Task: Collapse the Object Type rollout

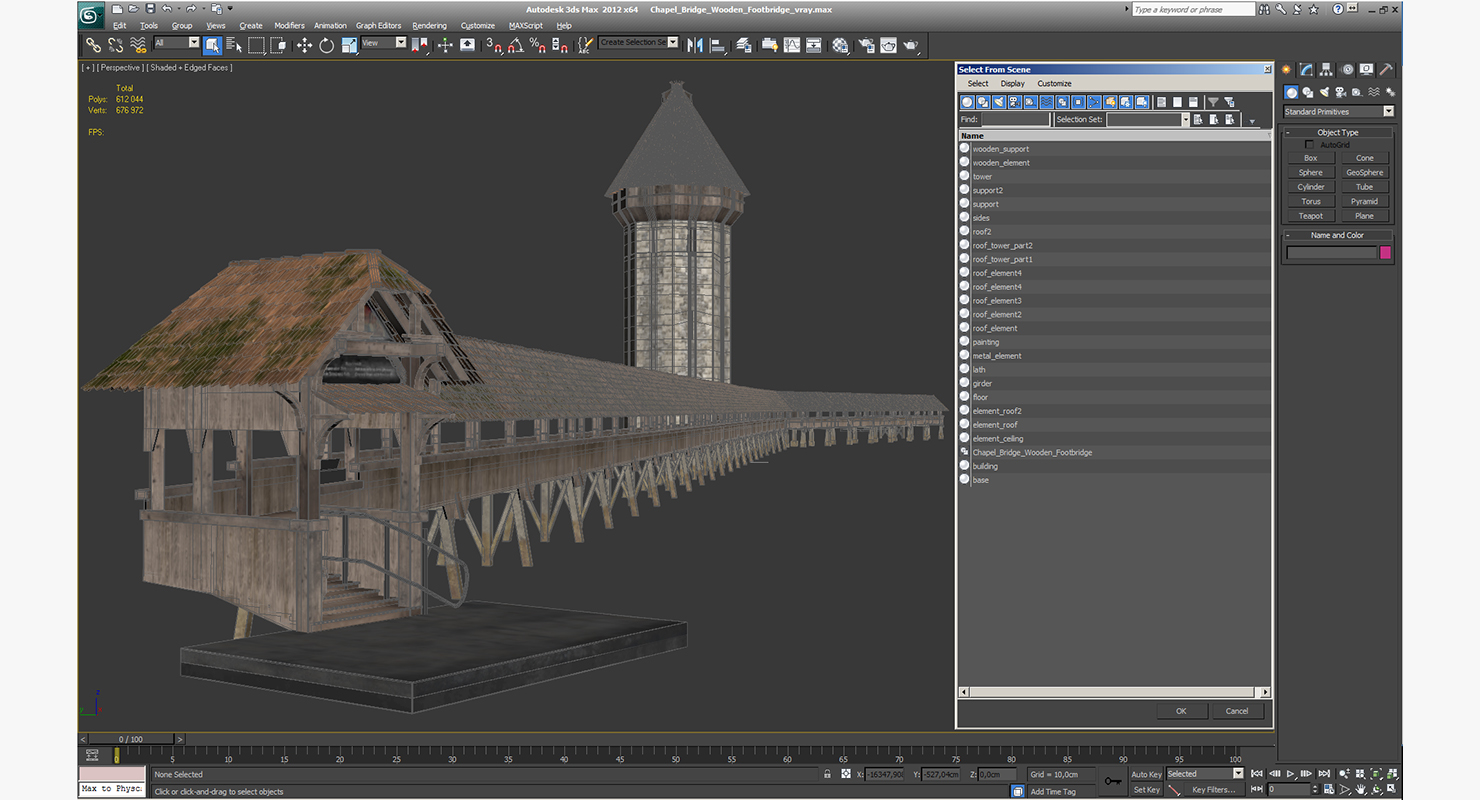Action: coord(1337,132)
